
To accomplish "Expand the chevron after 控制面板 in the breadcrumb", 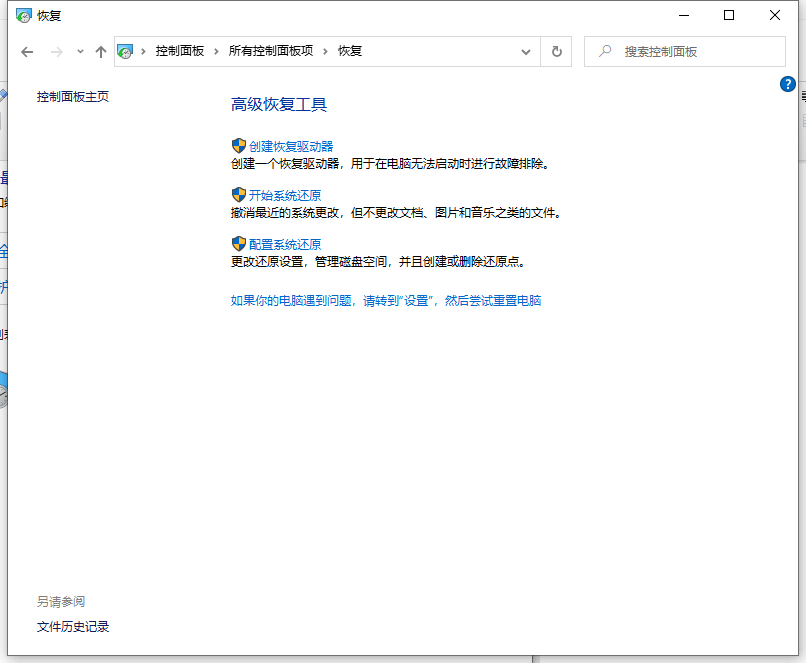I will point(216,51).
